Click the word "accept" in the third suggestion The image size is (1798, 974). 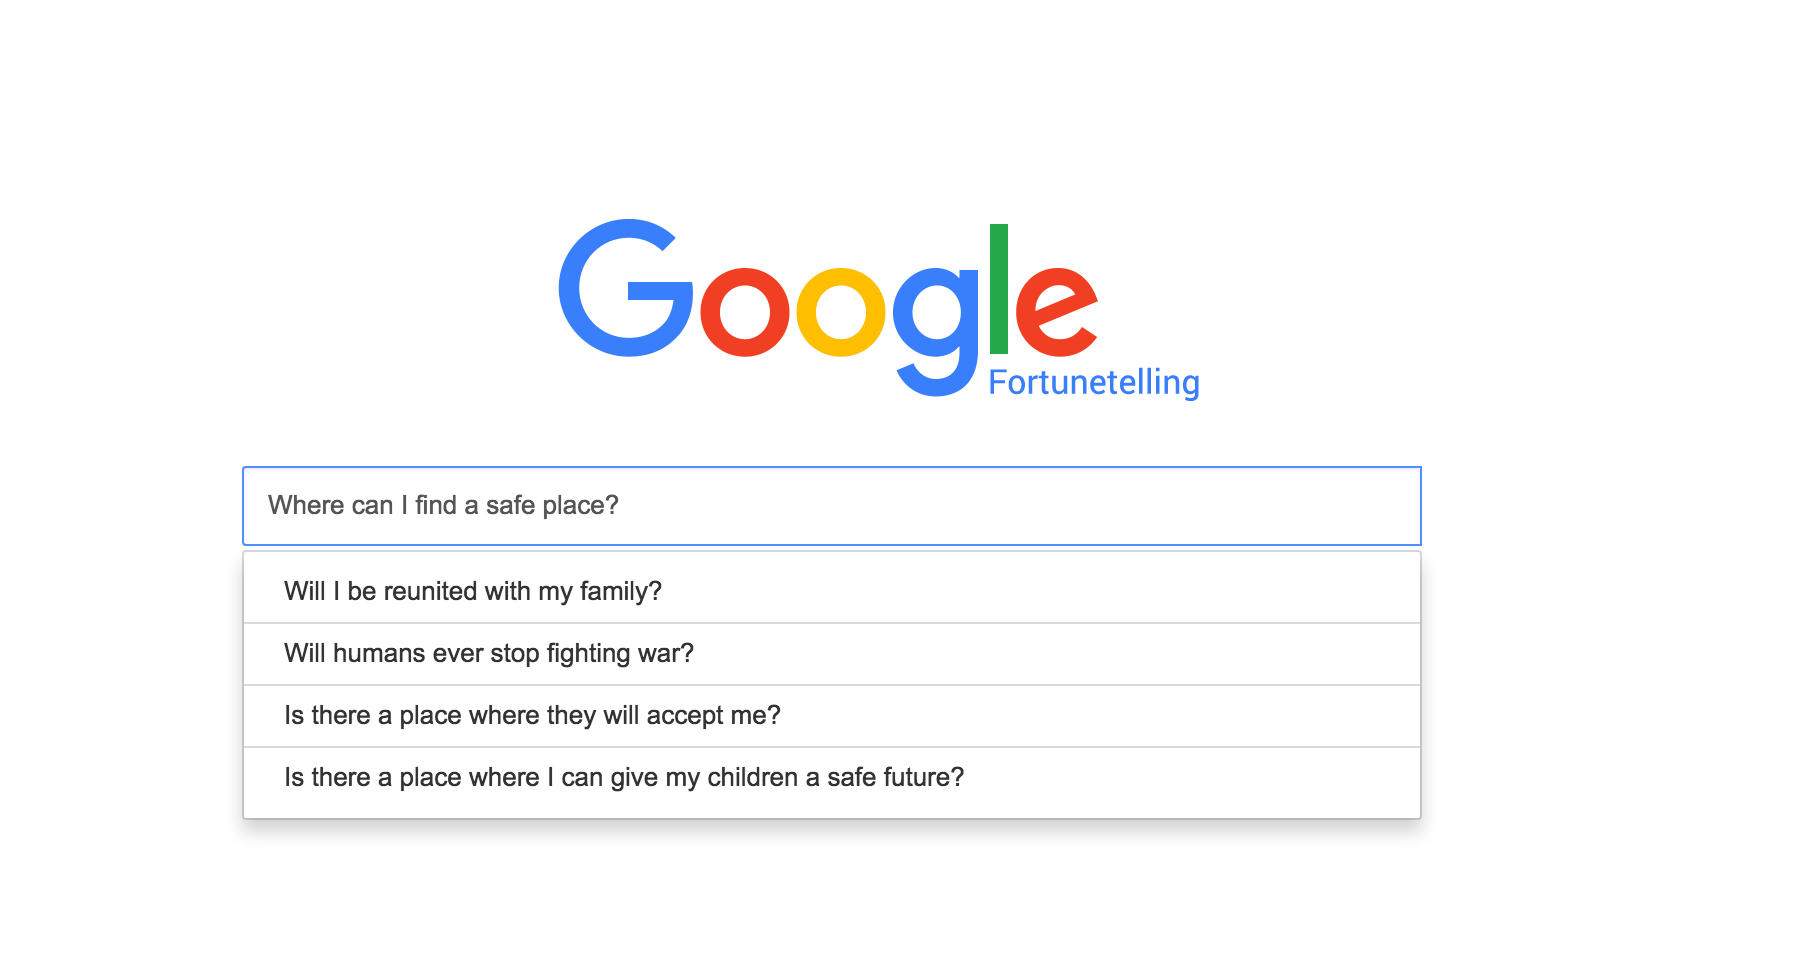click(x=684, y=715)
